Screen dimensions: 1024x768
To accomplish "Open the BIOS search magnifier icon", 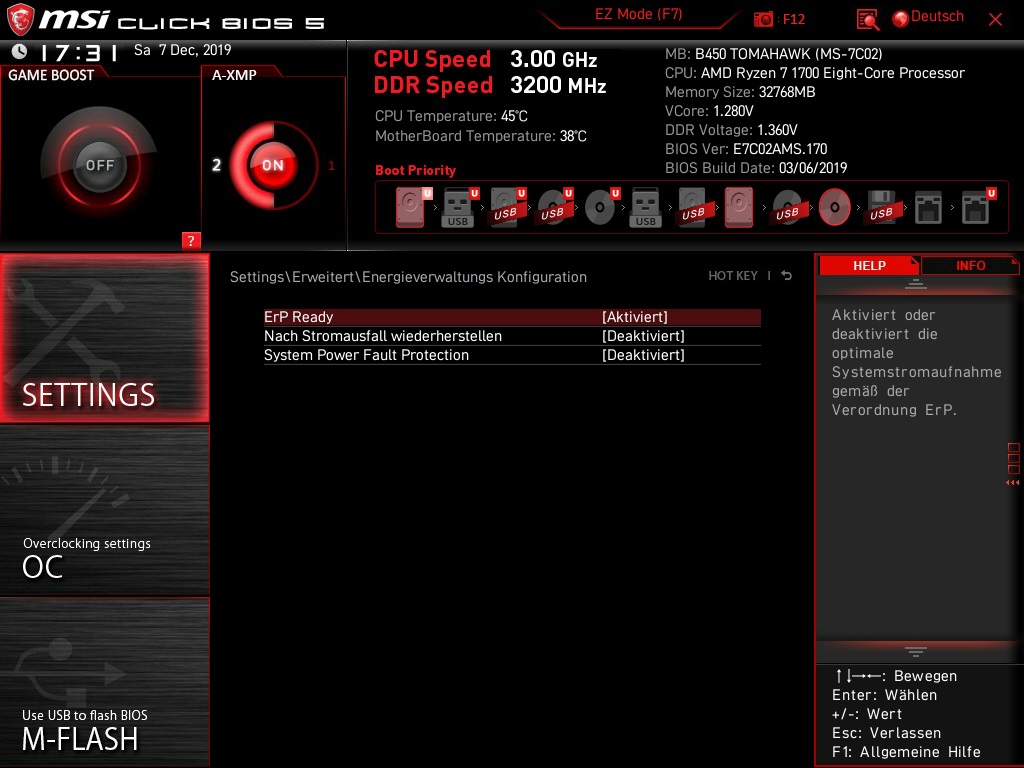I will pos(867,20).
